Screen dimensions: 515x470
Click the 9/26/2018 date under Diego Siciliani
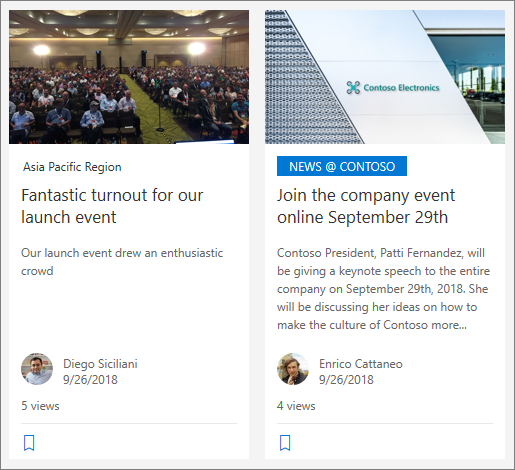point(90,380)
